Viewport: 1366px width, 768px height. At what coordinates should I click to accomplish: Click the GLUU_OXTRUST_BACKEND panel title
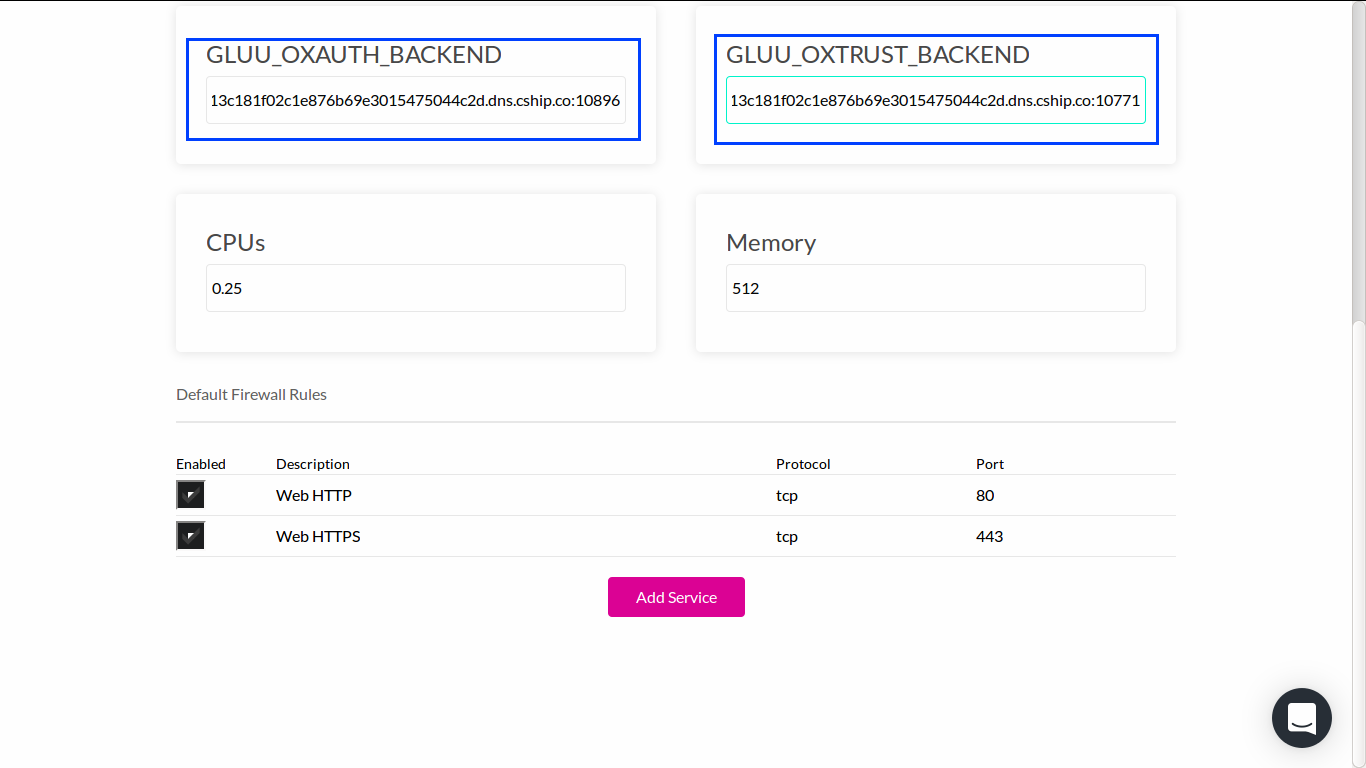pyautogui.click(x=878, y=55)
